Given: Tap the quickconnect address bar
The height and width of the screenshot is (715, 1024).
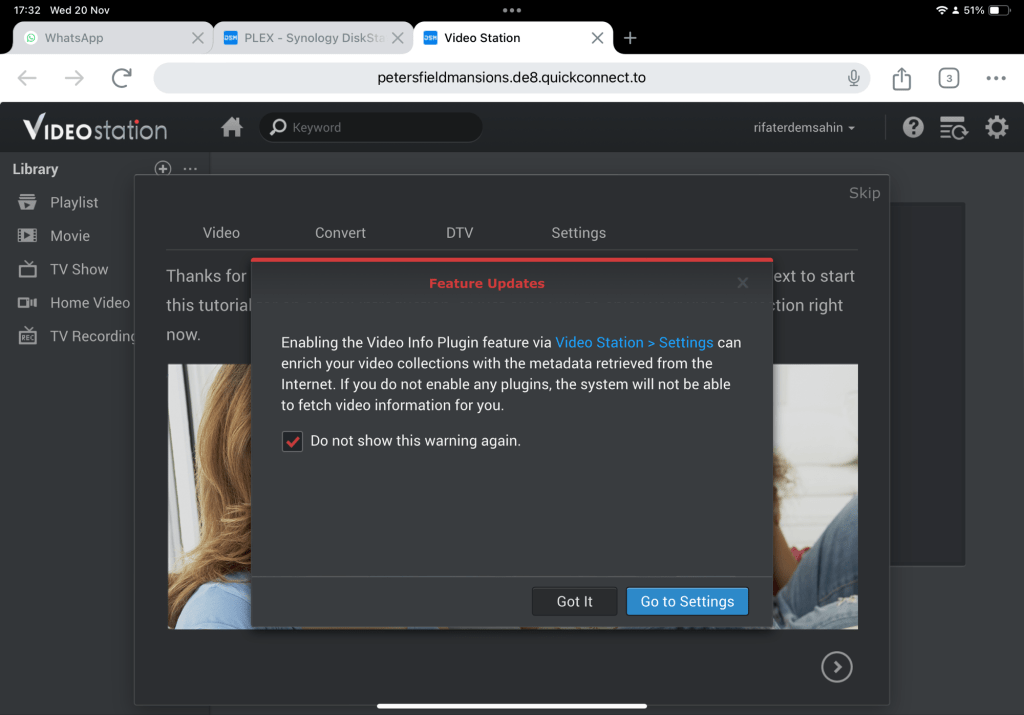Looking at the screenshot, I should click(511, 78).
